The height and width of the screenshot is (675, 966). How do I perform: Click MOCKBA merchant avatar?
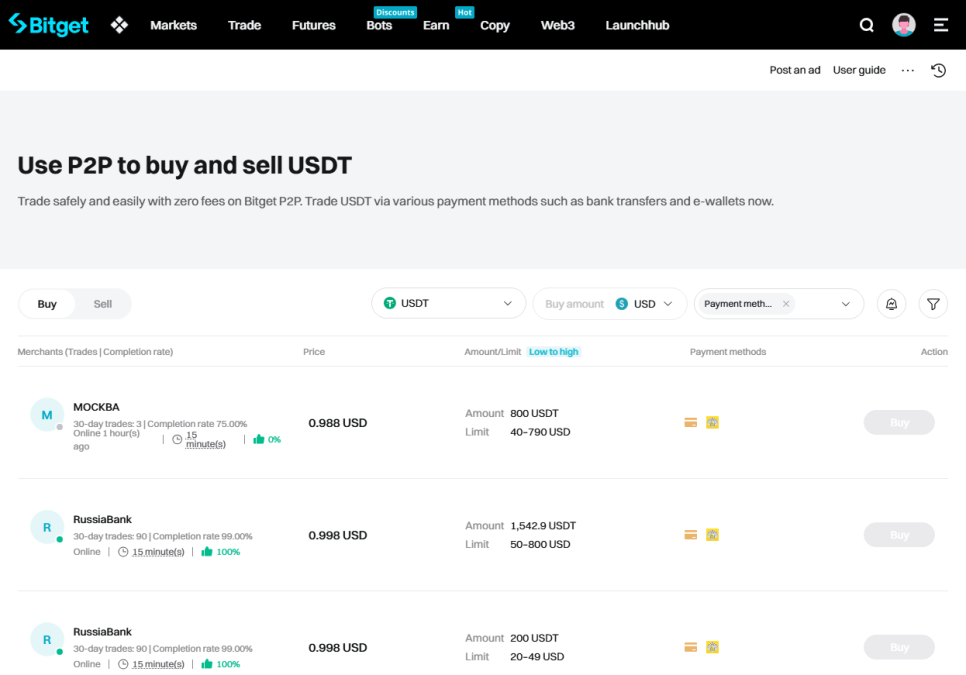(x=47, y=415)
